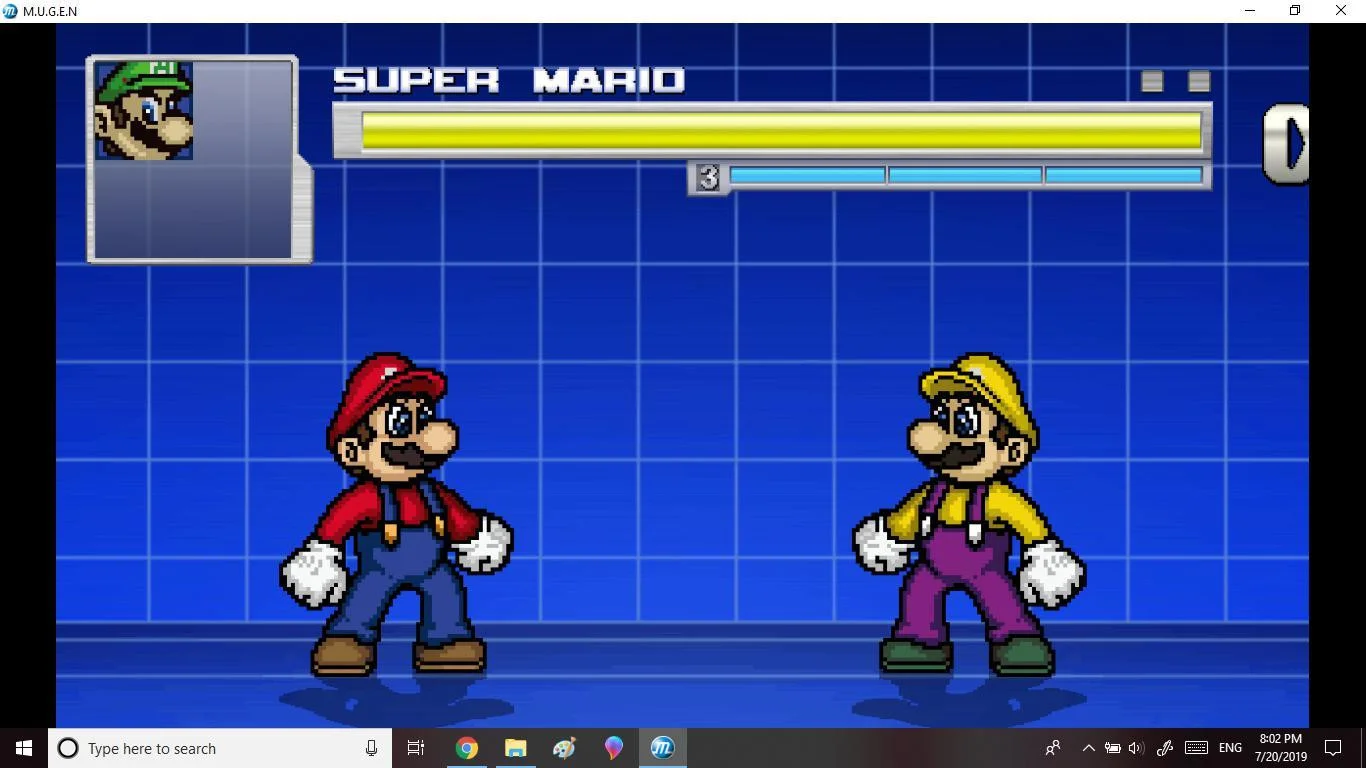Click the yellow health bar
Viewport: 1366px width, 768px height.
pos(781,131)
